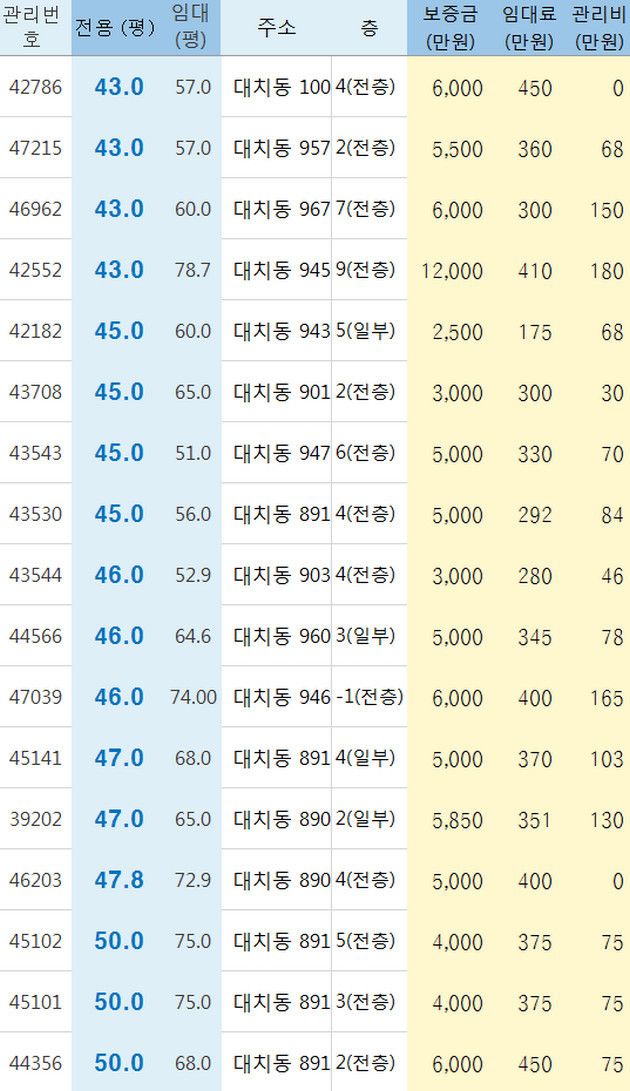Click rent value 280 in row 43544
Screen dimensions: 630x1091
point(535,576)
